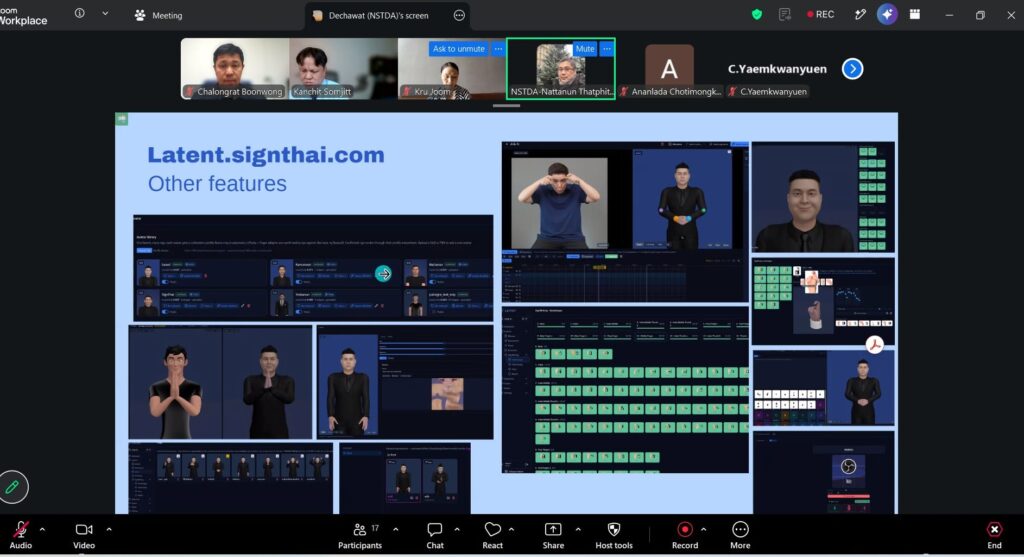Mute NSTDA-Nattanun participant
1024x557 pixels.
[x=584, y=49]
